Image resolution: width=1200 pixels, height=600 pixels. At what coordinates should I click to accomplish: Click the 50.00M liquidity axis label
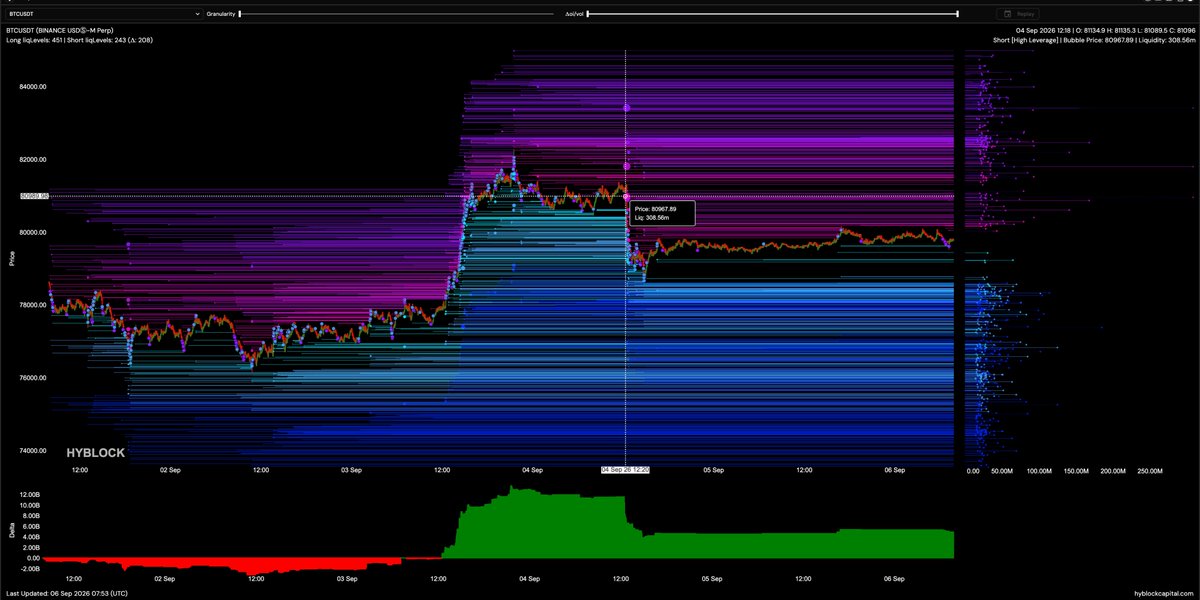(1003, 469)
